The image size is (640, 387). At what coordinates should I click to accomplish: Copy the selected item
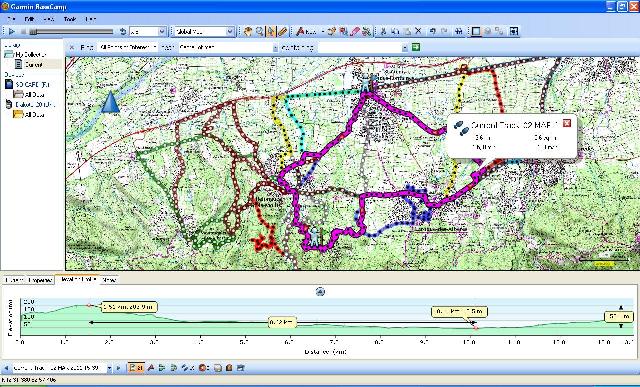pyautogui.click(x=395, y=31)
